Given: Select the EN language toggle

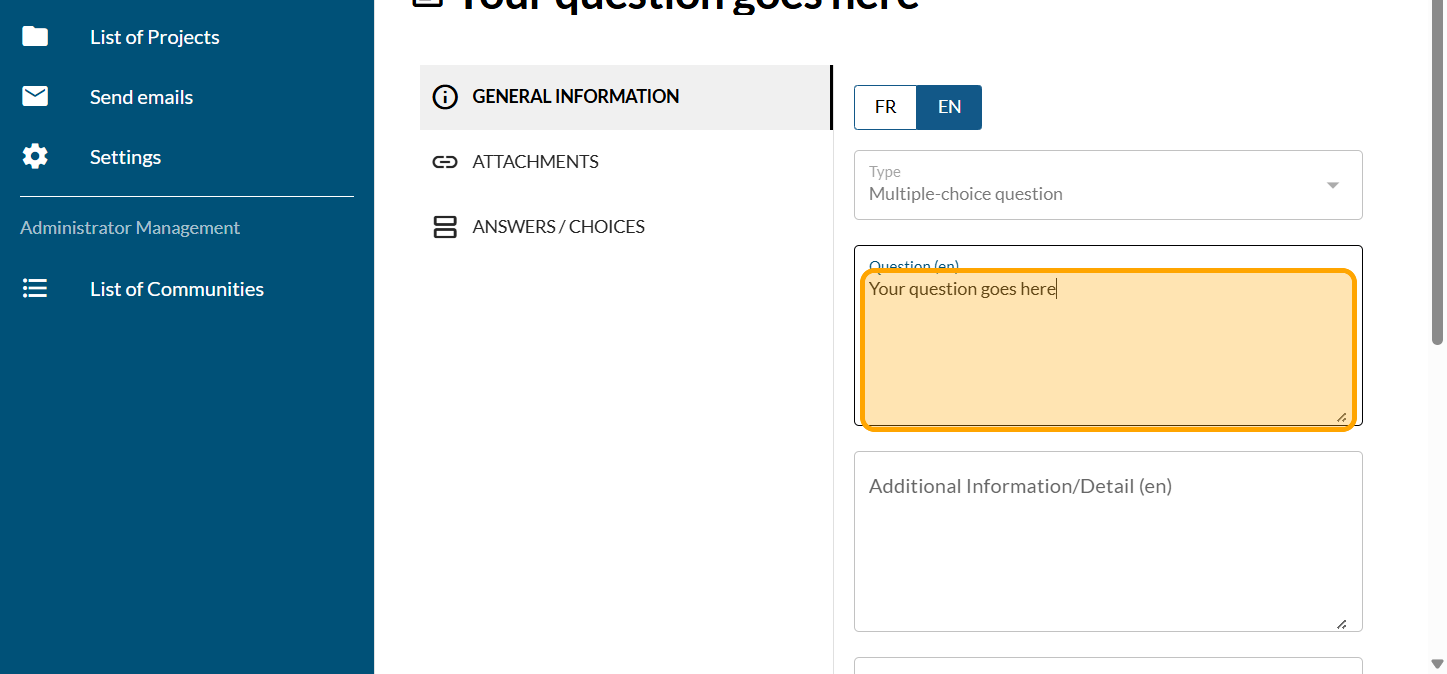Looking at the screenshot, I should pyautogui.click(x=949, y=107).
